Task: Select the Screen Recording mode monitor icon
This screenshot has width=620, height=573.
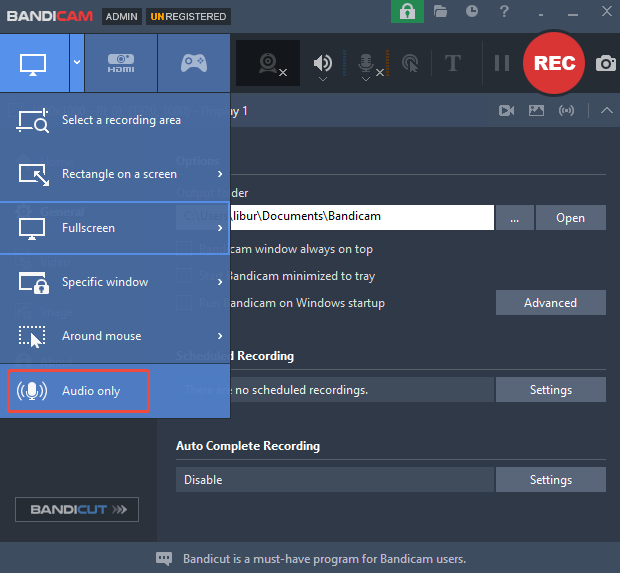Action: coord(33,63)
